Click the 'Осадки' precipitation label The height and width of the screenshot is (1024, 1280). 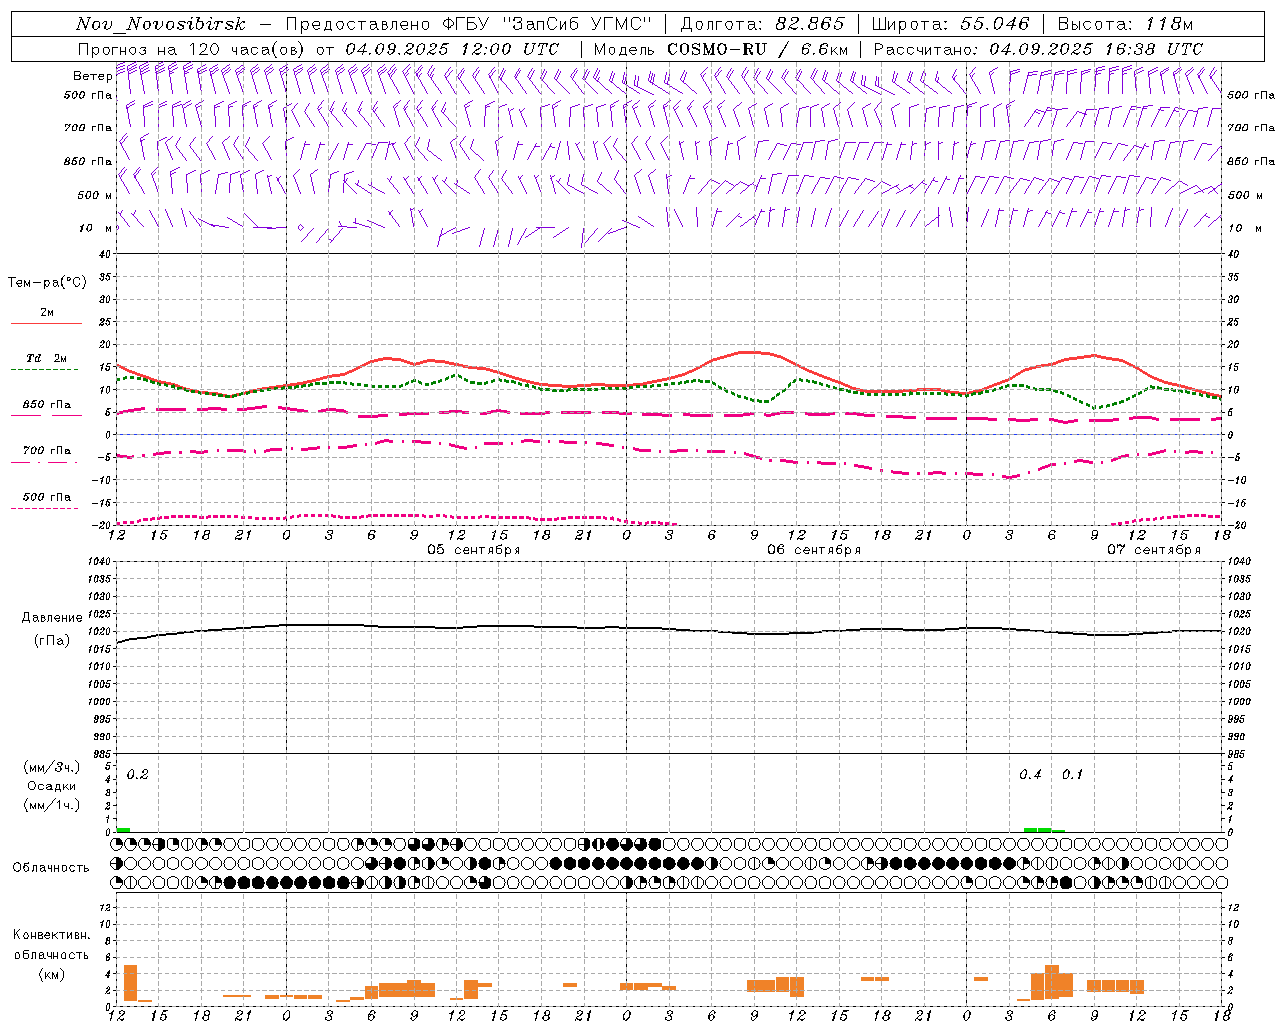52,787
